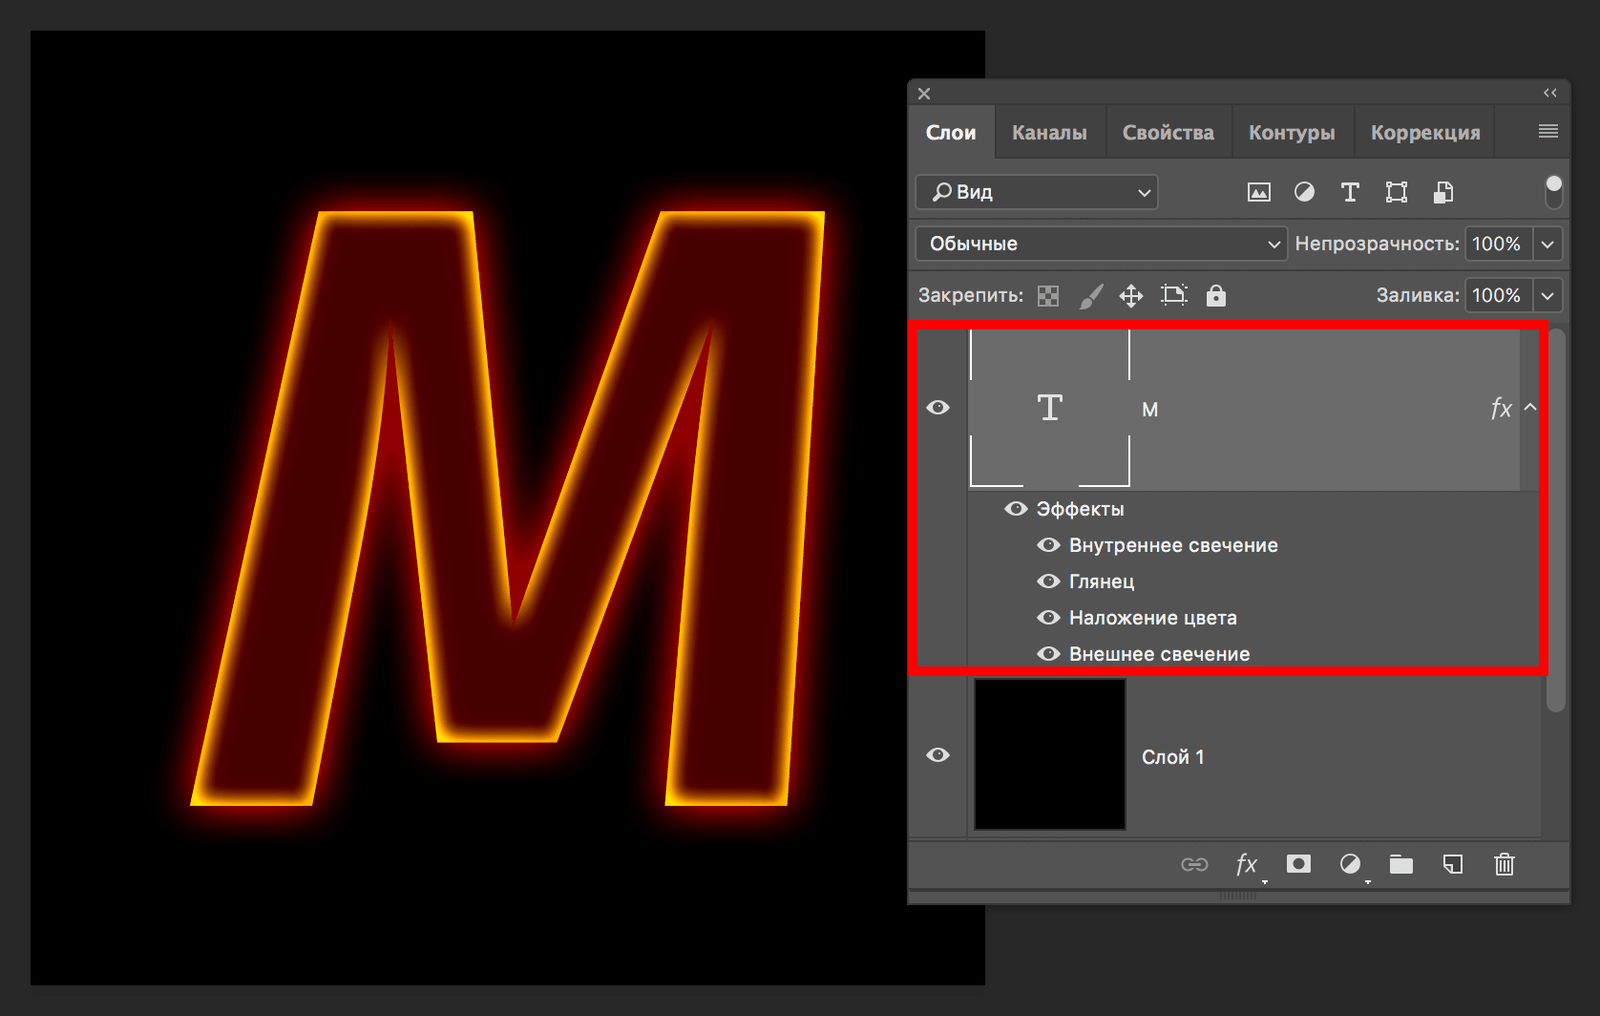The width and height of the screenshot is (1600, 1016).
Task: Click the lock all attributes padlock icon
Action: click(1215, 296)
